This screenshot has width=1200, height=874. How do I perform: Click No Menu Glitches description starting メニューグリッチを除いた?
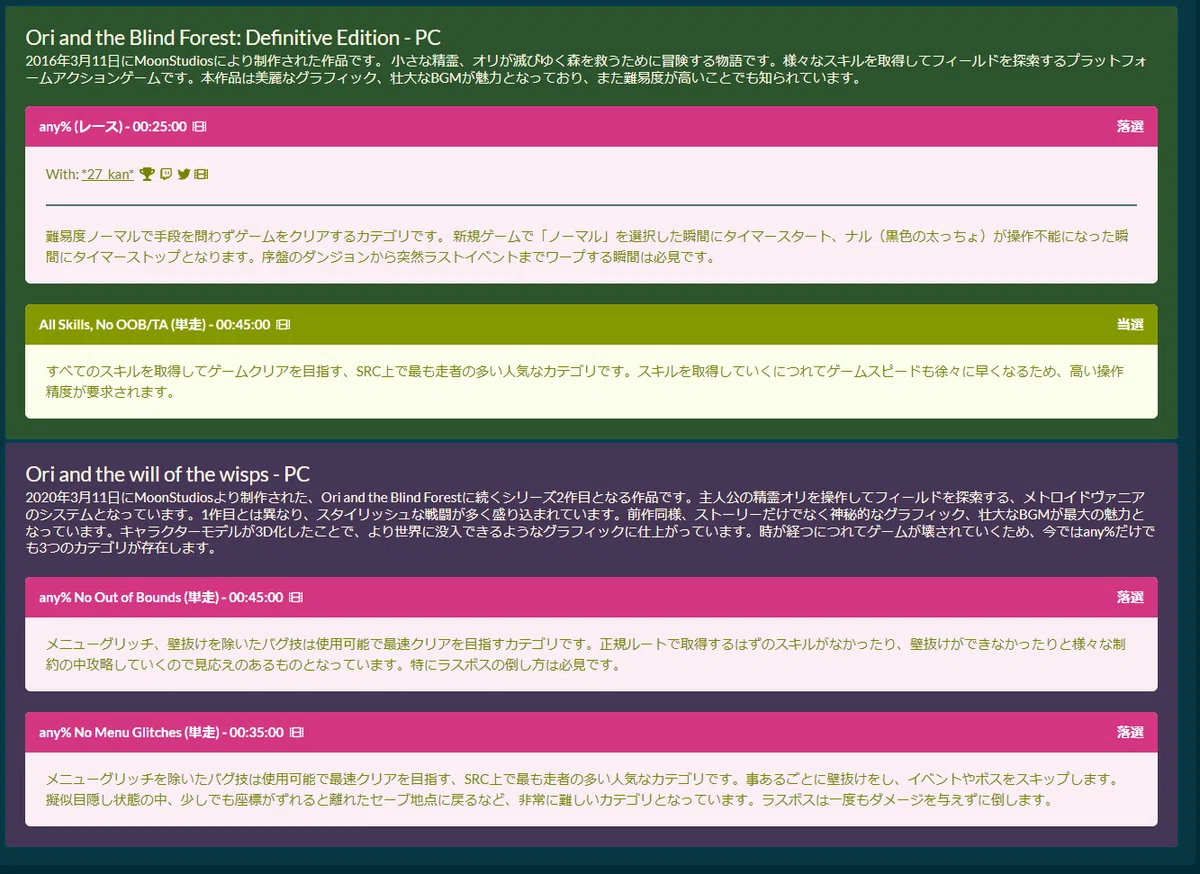pyautogui.click(x=581, y=790)
